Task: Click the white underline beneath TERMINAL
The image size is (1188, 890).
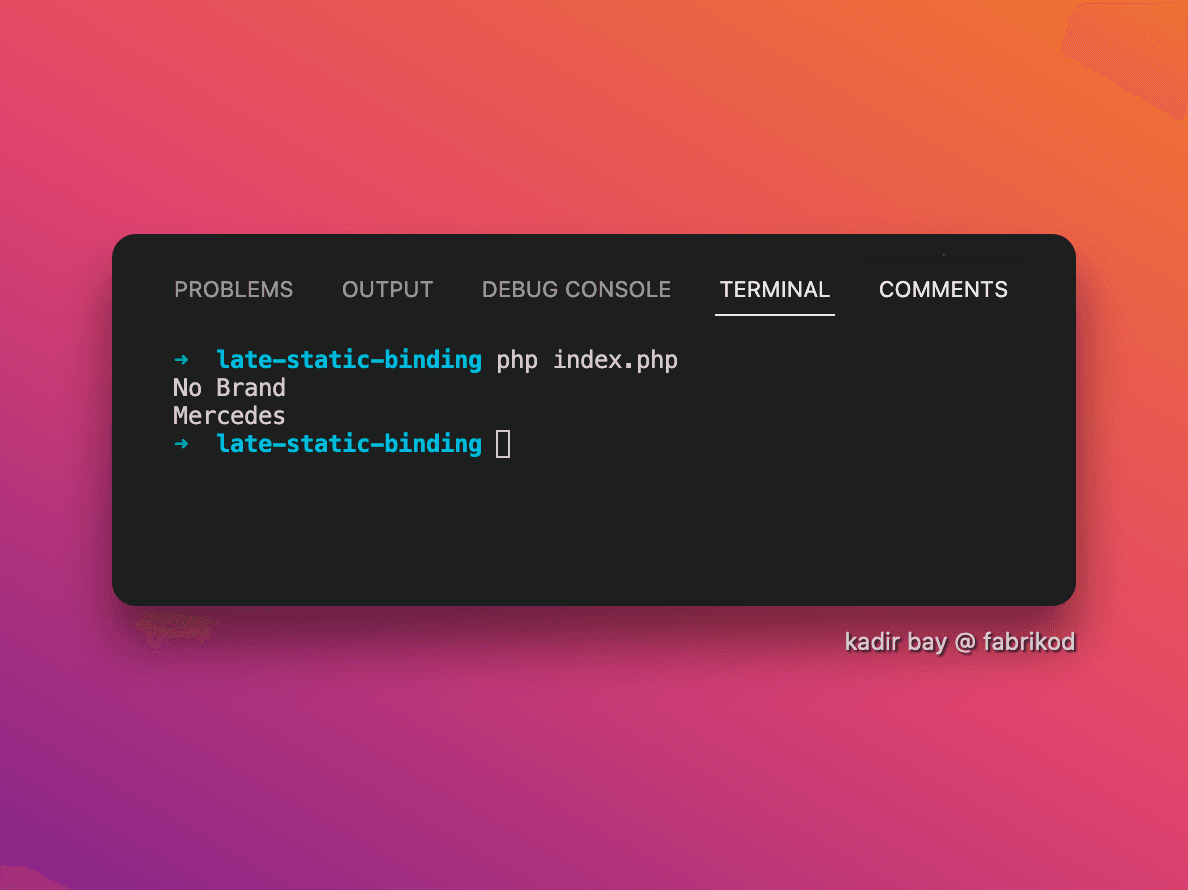Action: tap(774, 314)
